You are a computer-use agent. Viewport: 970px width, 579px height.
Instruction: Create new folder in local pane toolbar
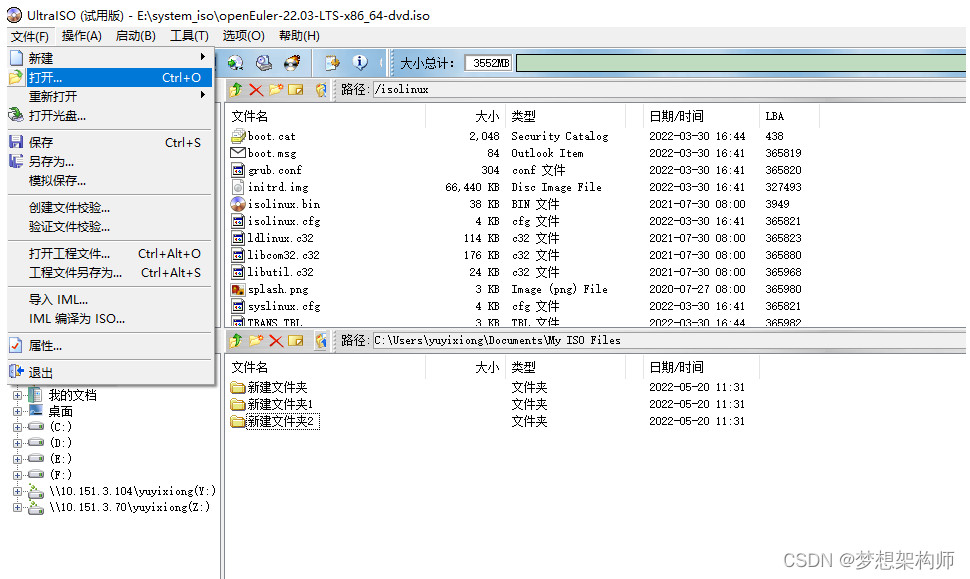tap(256, 340)
